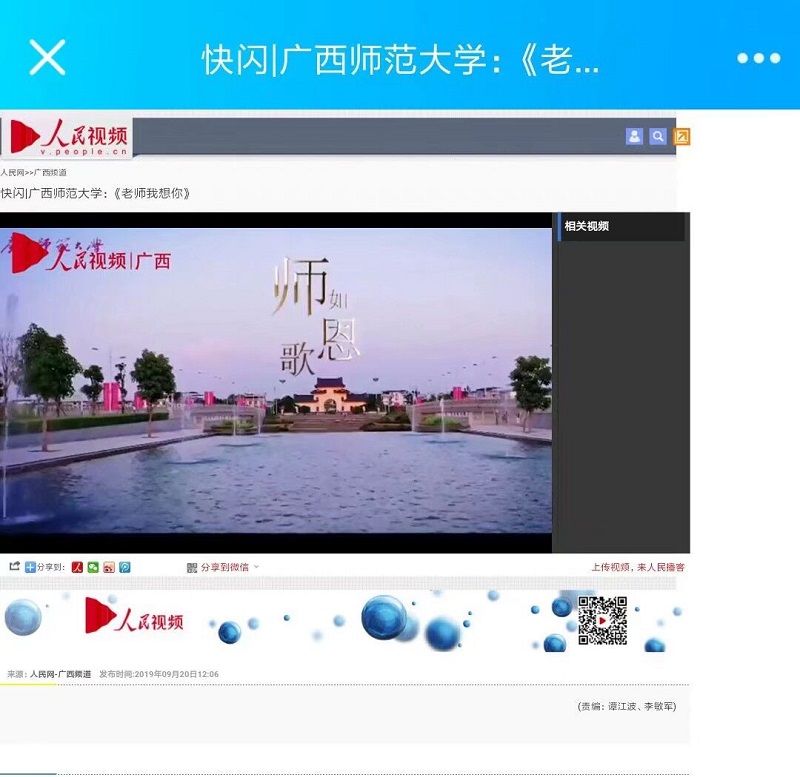Click the user account icon in header
The image size is (800, 777).
[634, 137]
